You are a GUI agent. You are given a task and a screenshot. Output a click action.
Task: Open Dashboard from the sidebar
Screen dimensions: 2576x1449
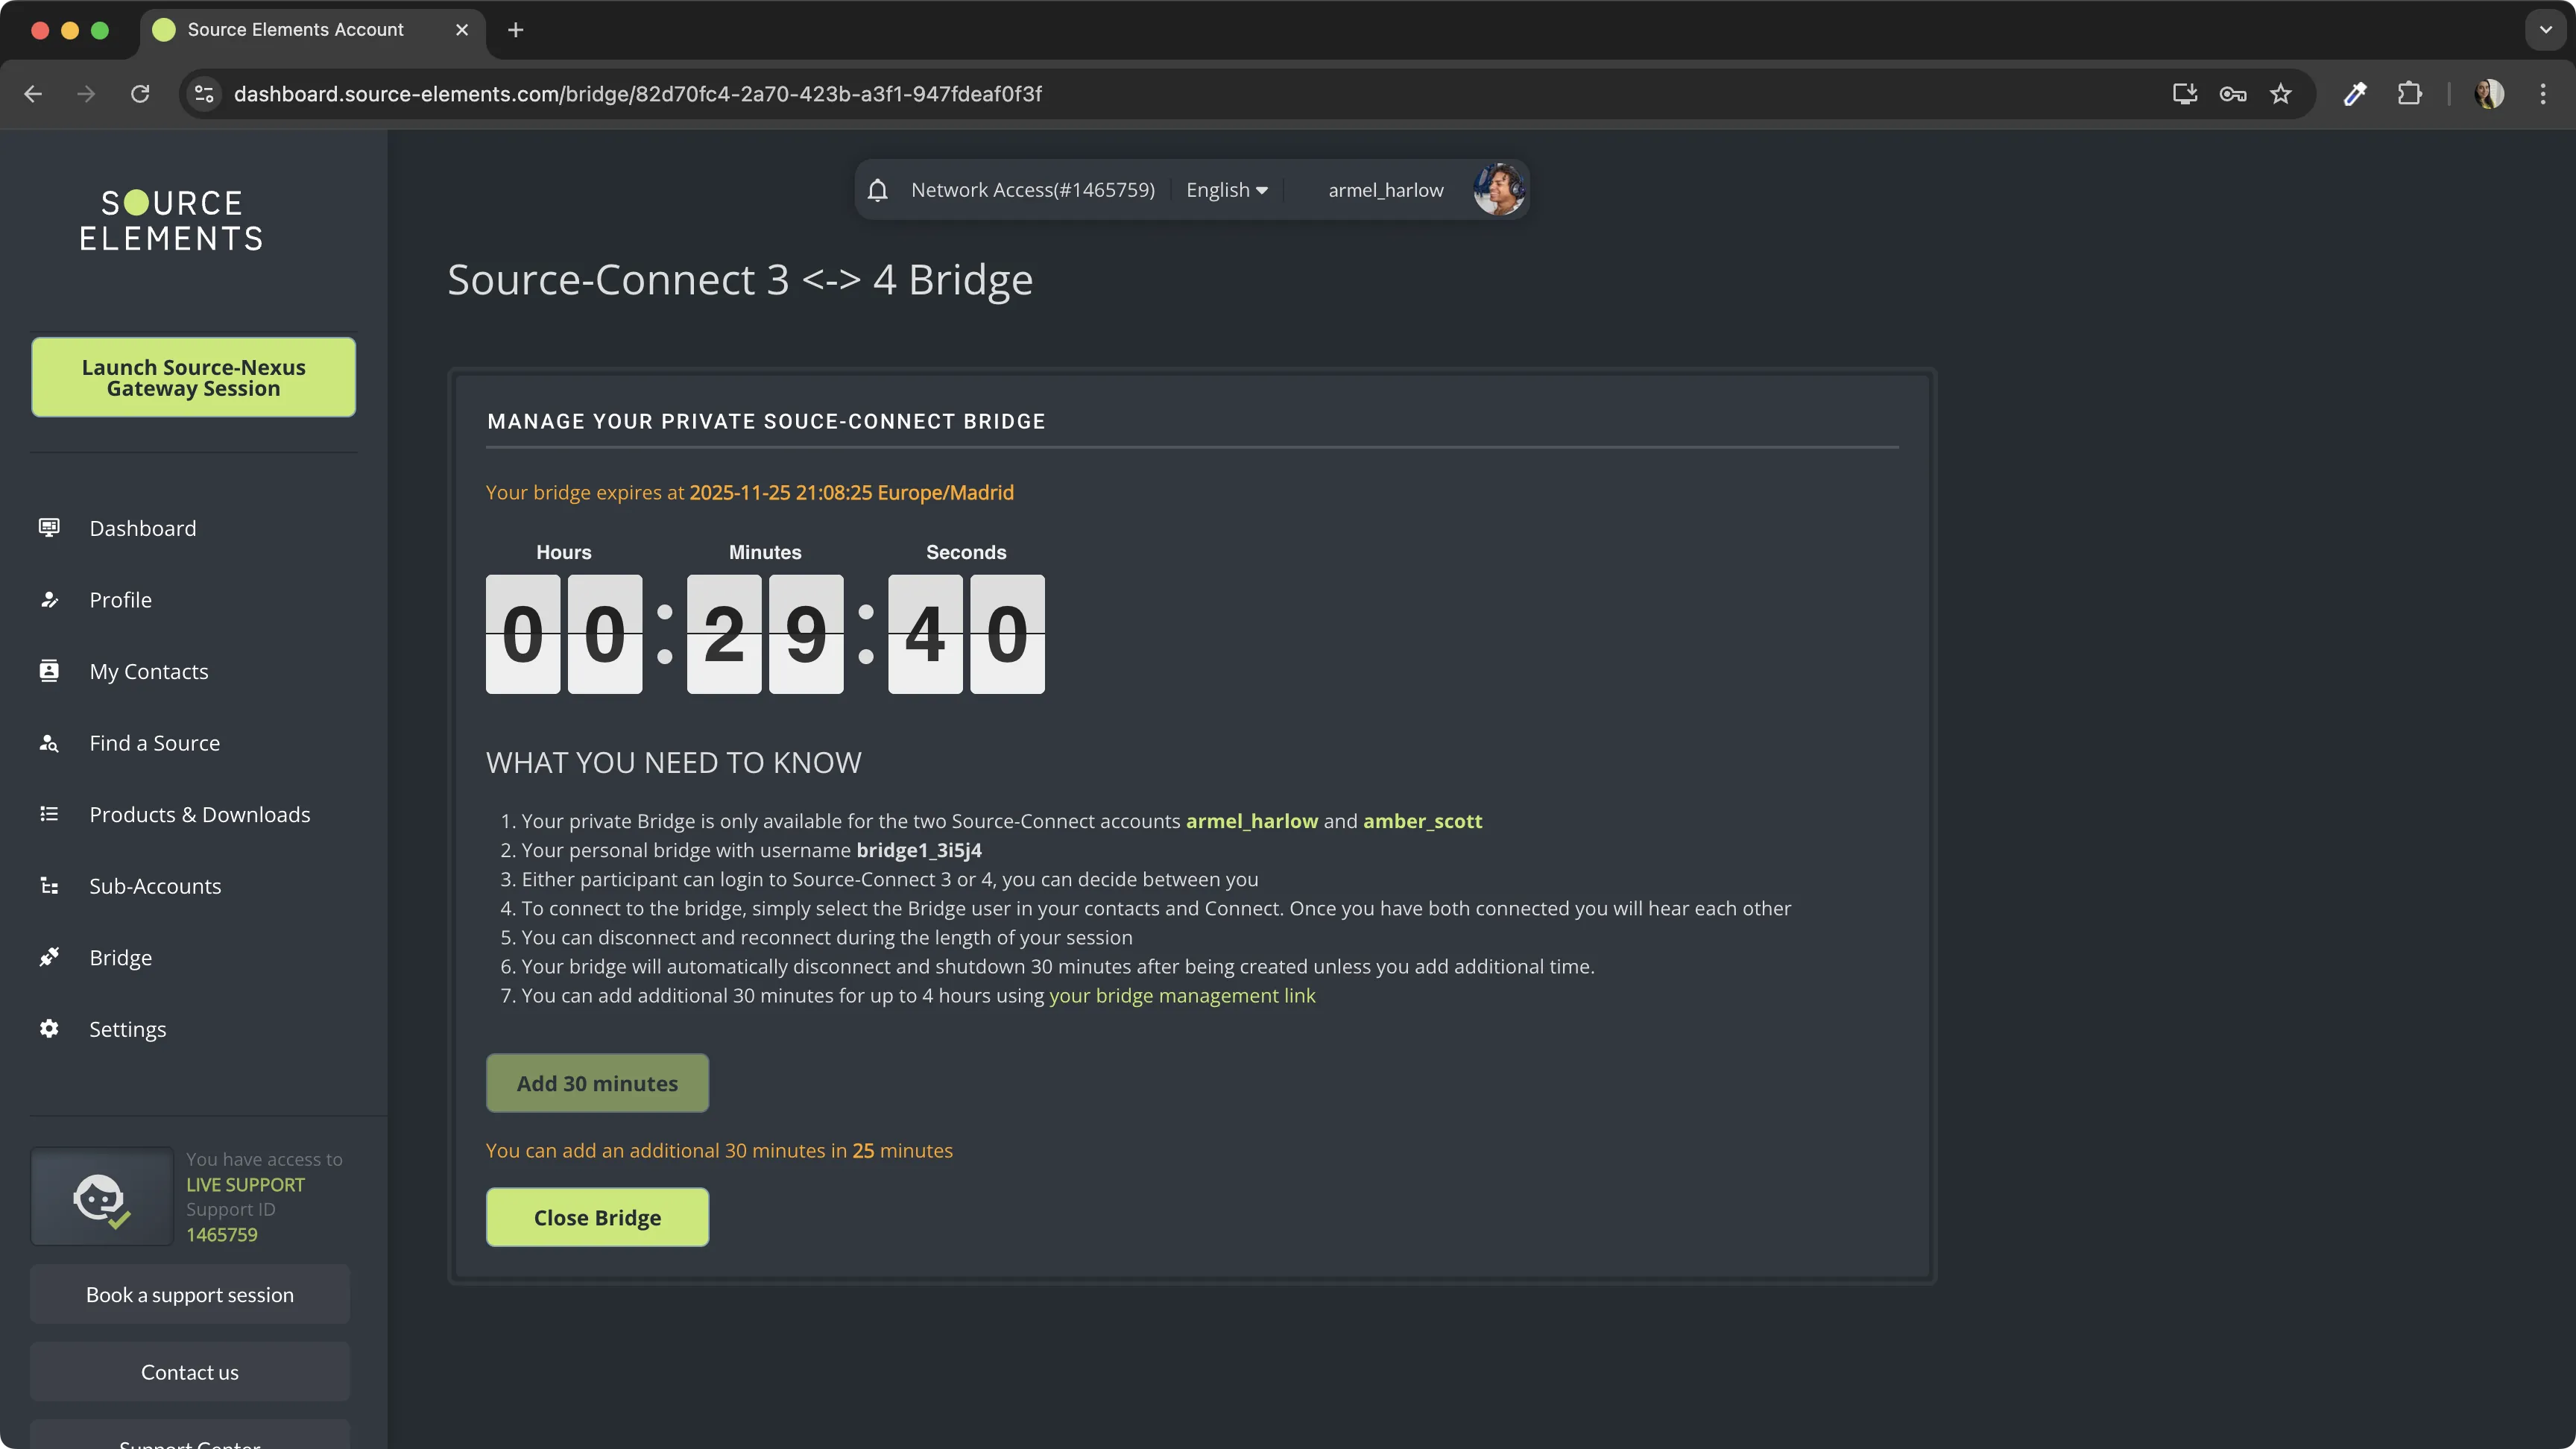point(143,528)
